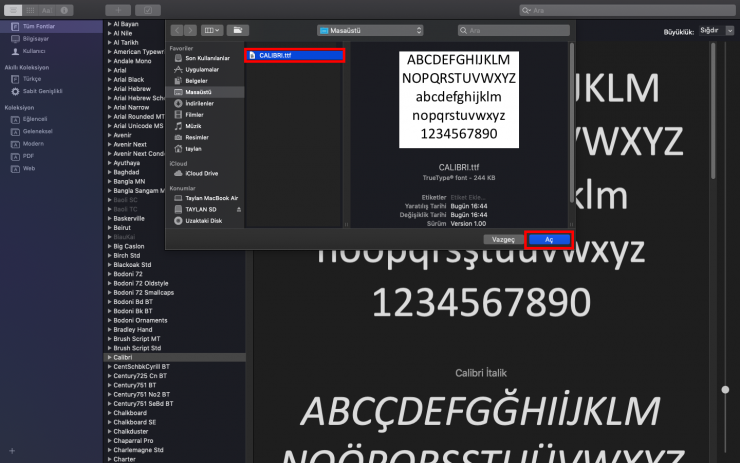Go forward with the dialog's right arrow
Screen dimensions: 740x463
click(190, 30)
